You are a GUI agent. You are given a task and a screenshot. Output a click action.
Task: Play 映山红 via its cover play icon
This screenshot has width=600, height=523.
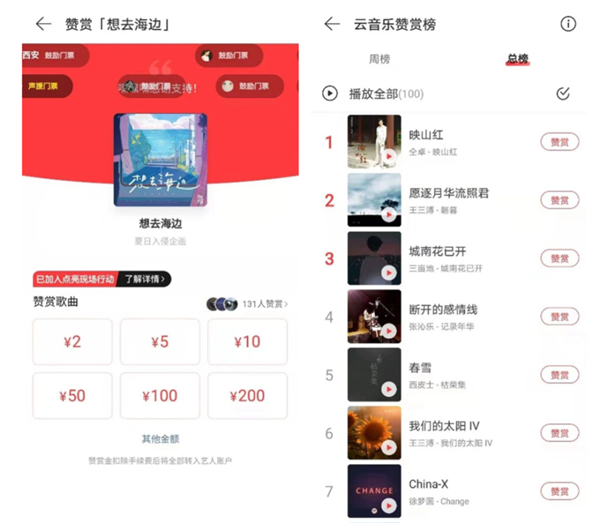click(389, 156)
